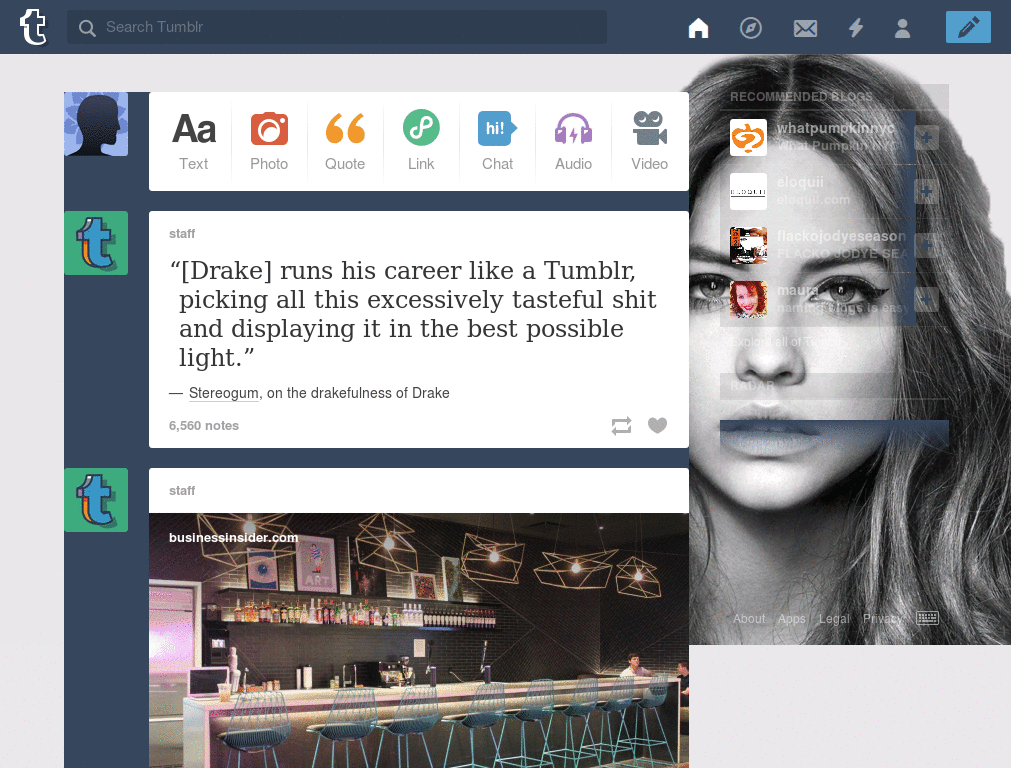
Task: Open the Apps footer link
Action: click(792, 618)
